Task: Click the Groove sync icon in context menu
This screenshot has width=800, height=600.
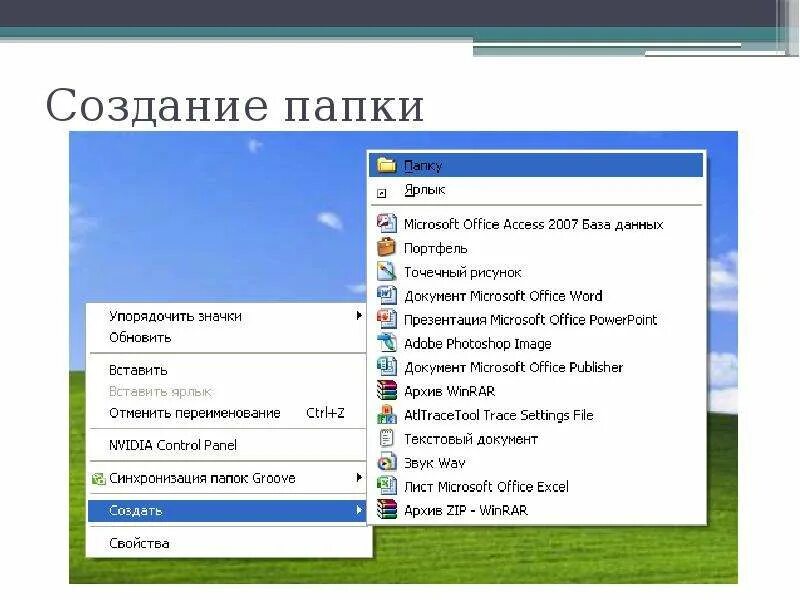Action: tap(98, 479)
